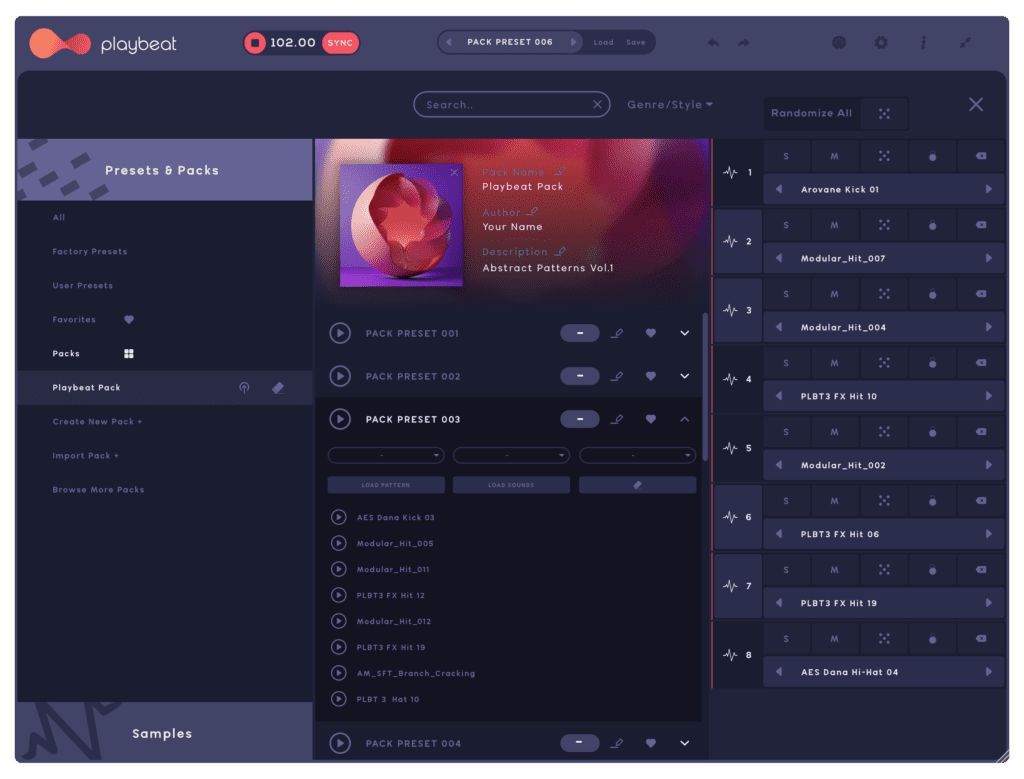Go to the previous preset arrow in header
This screenshot has height=779, width=1024.
tap(449, 42)
